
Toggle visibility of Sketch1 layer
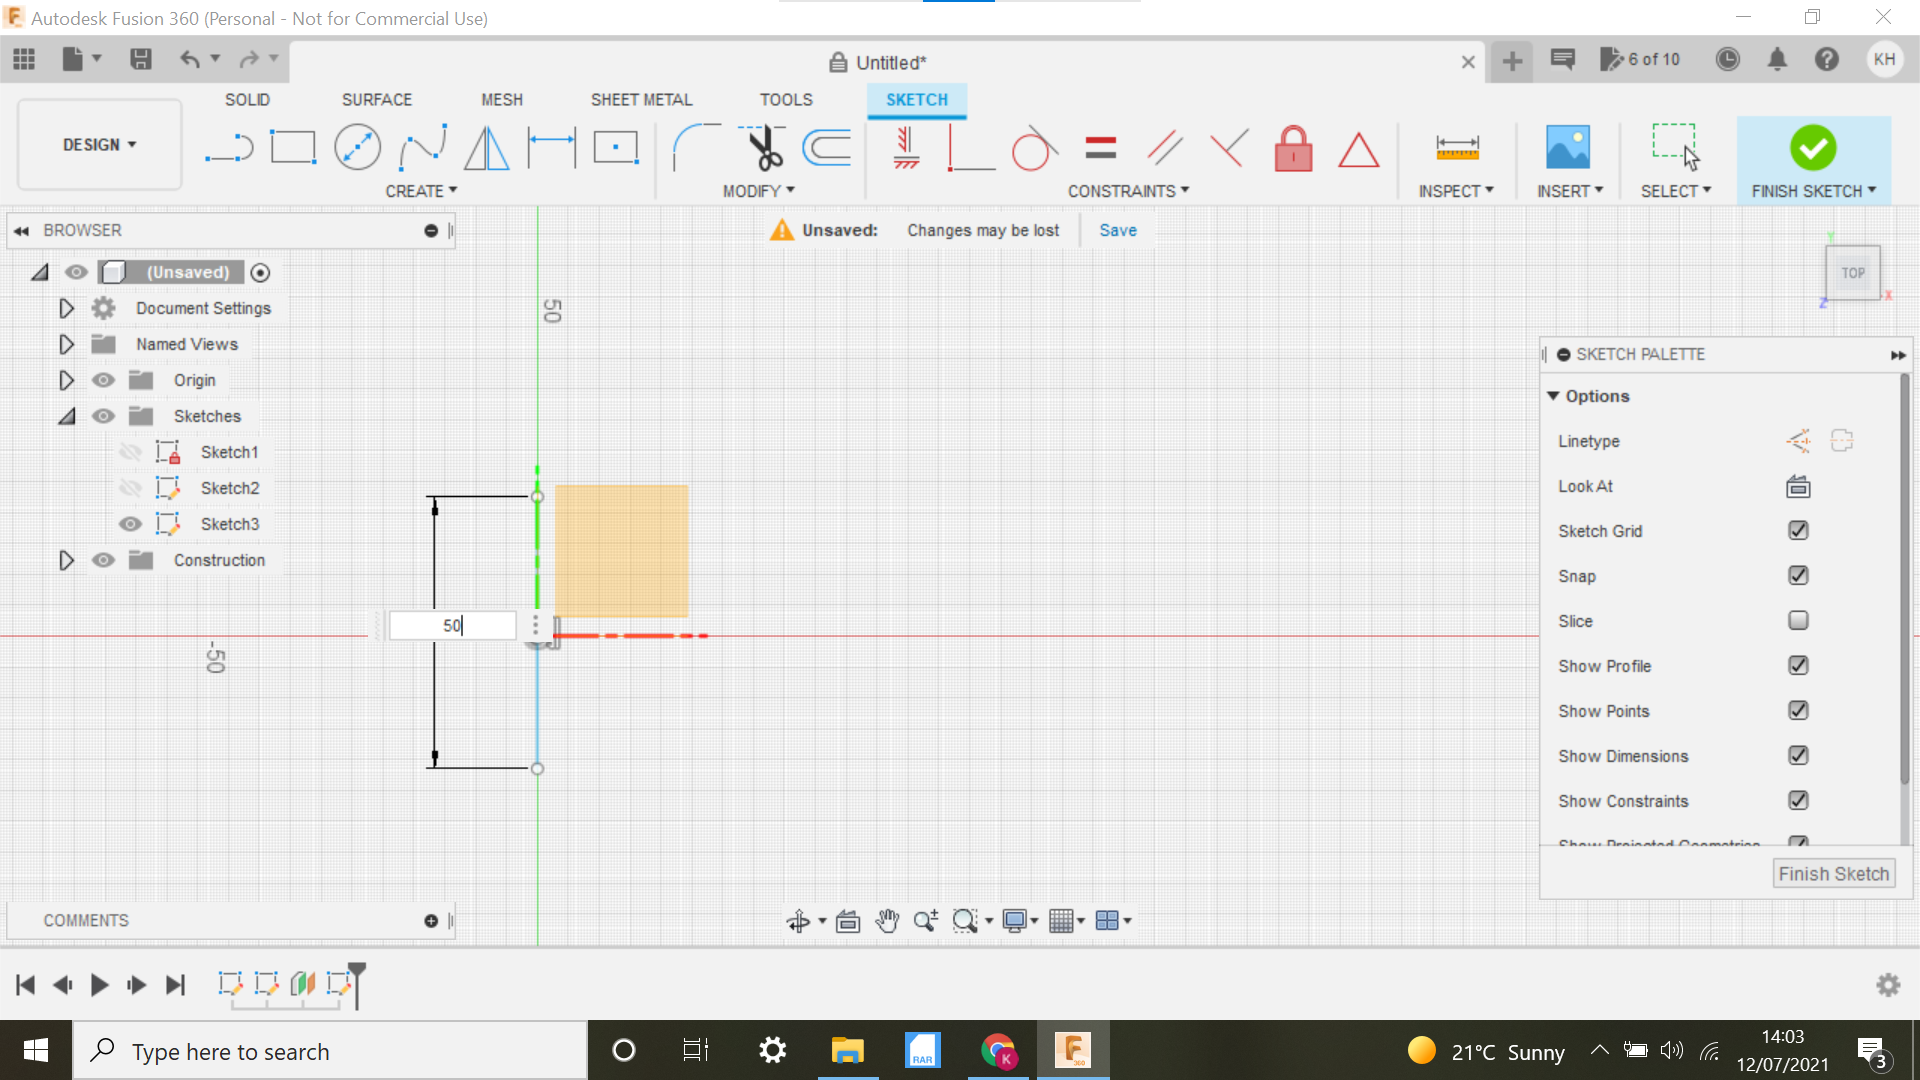pos(131,450)
